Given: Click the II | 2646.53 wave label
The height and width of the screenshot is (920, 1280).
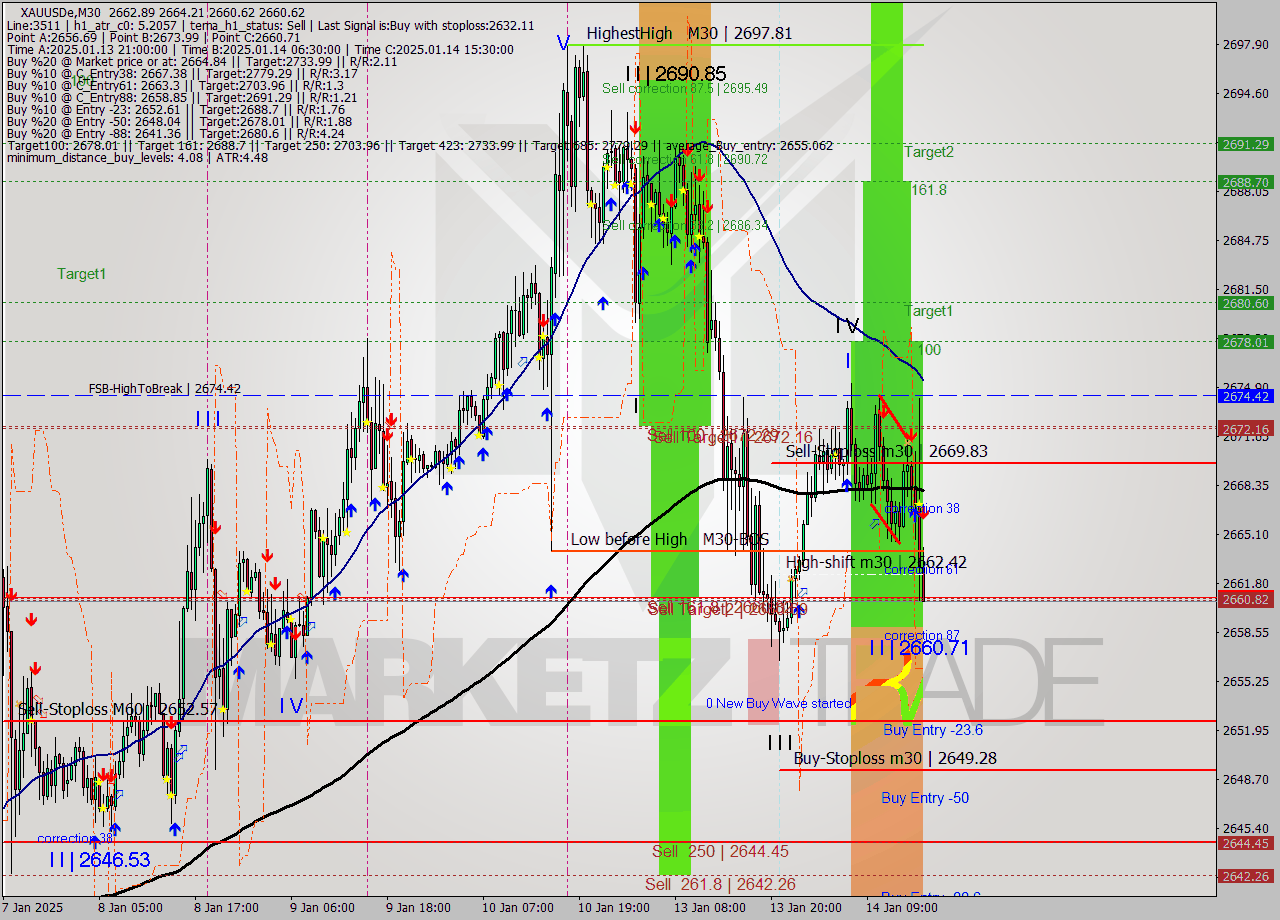Looking at the screenshot, I should pos(100,859).
